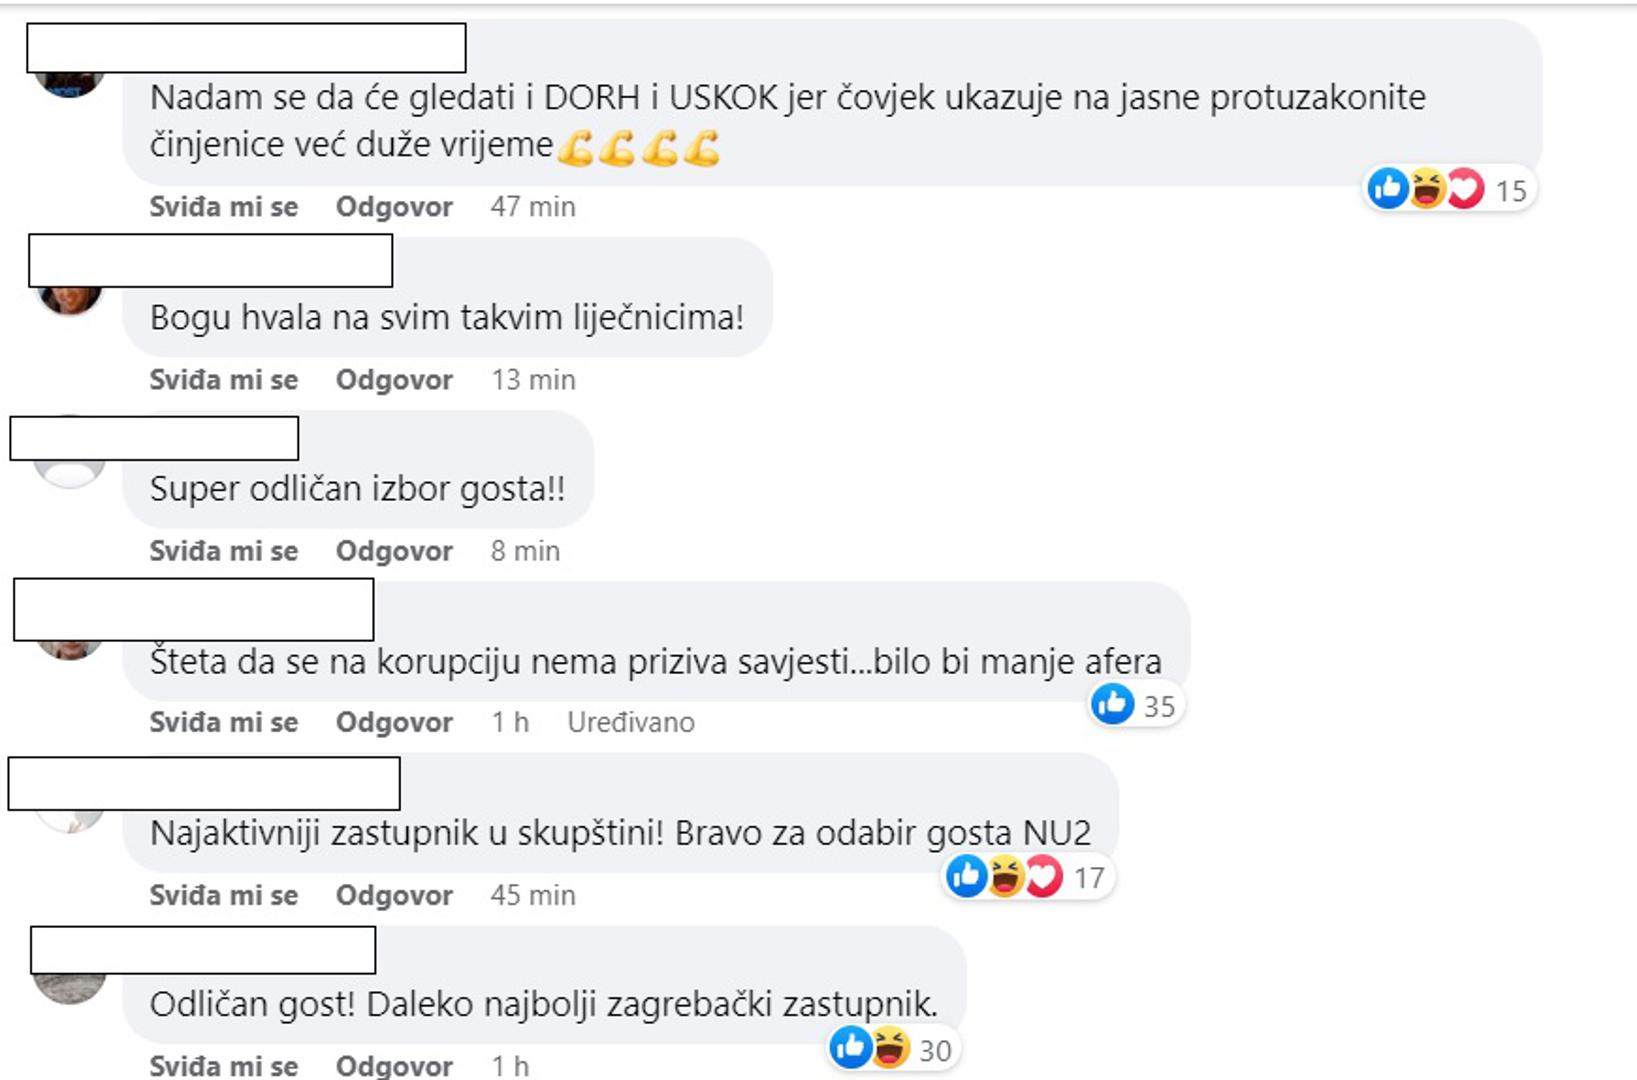Open profile picture beside 'Bogu hvala' comment
1637x1080 pixels.
coord(69,299)
